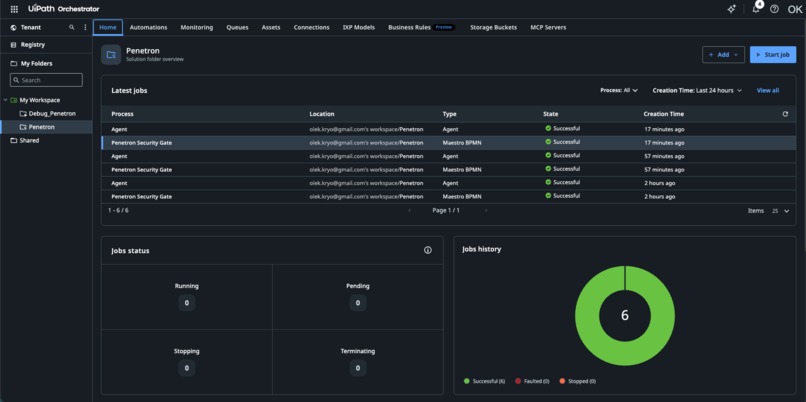Switch to the Automations tab
This screenshot has height=402, width=806.
[x=149, y=27]
